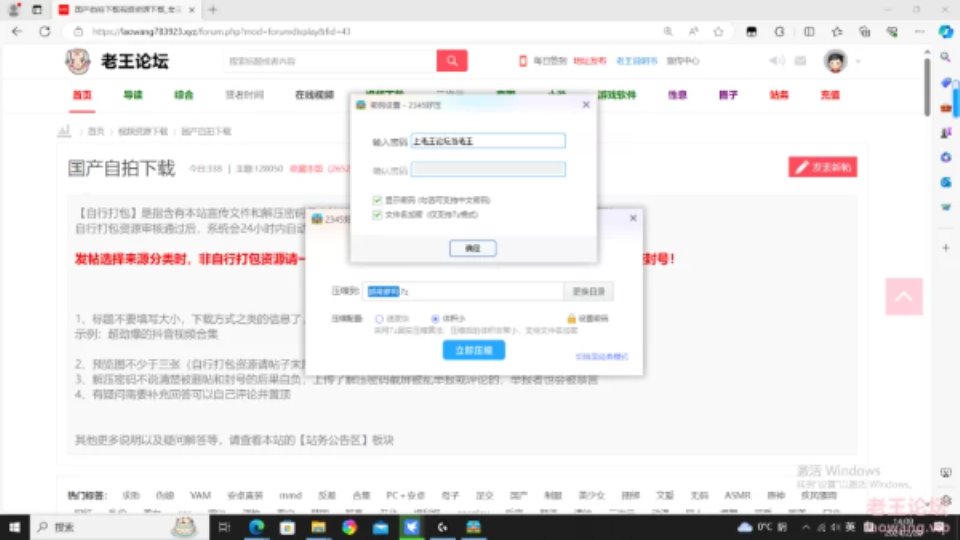Open the 站务 navigation tab

coord(779,95)
